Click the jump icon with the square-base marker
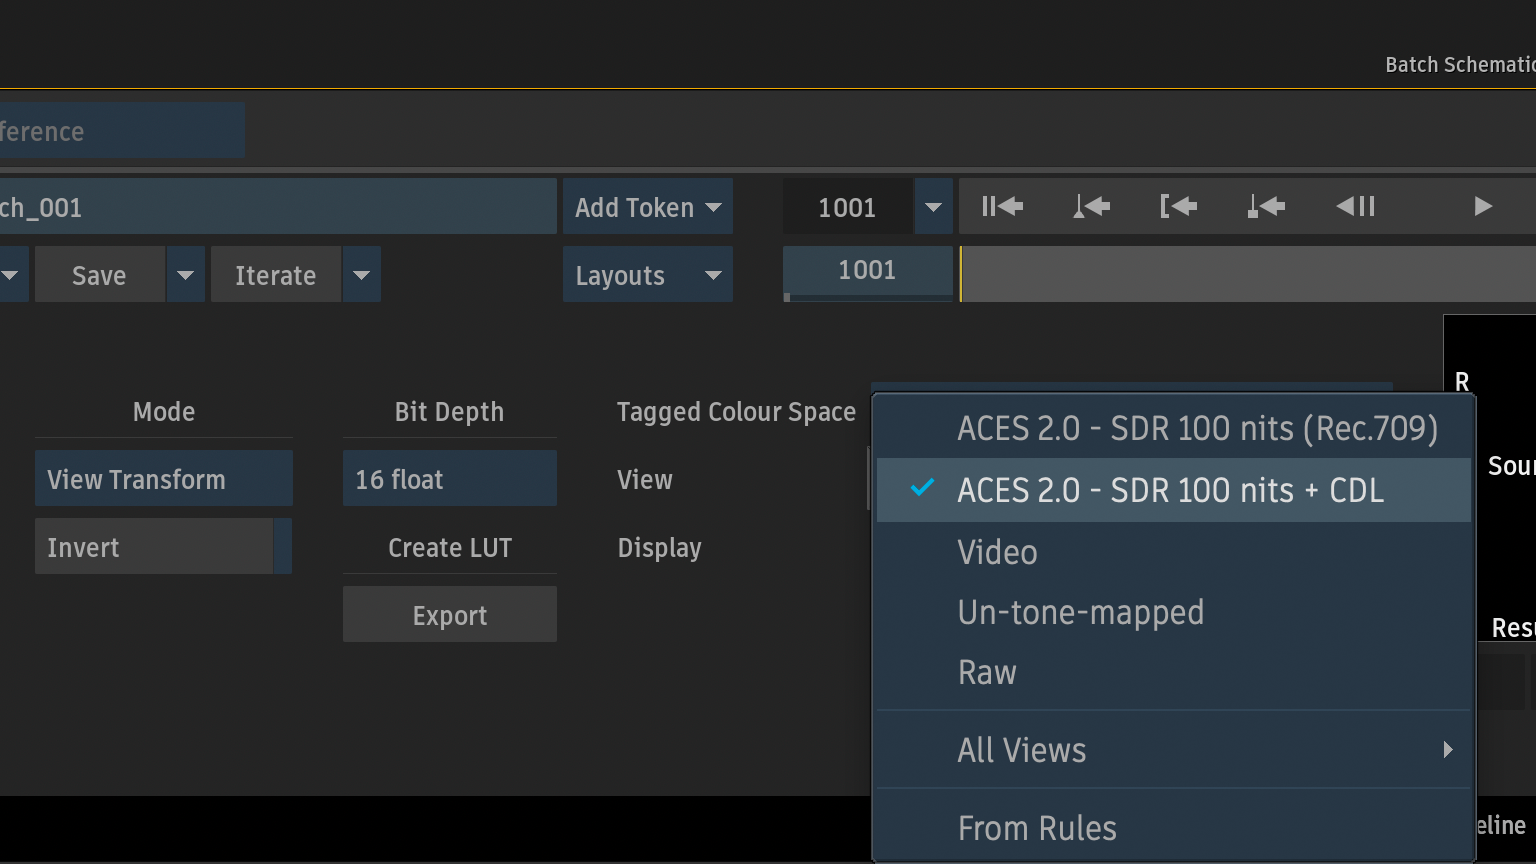This screenshot has height=864, width=1536. coord(1266,207)
